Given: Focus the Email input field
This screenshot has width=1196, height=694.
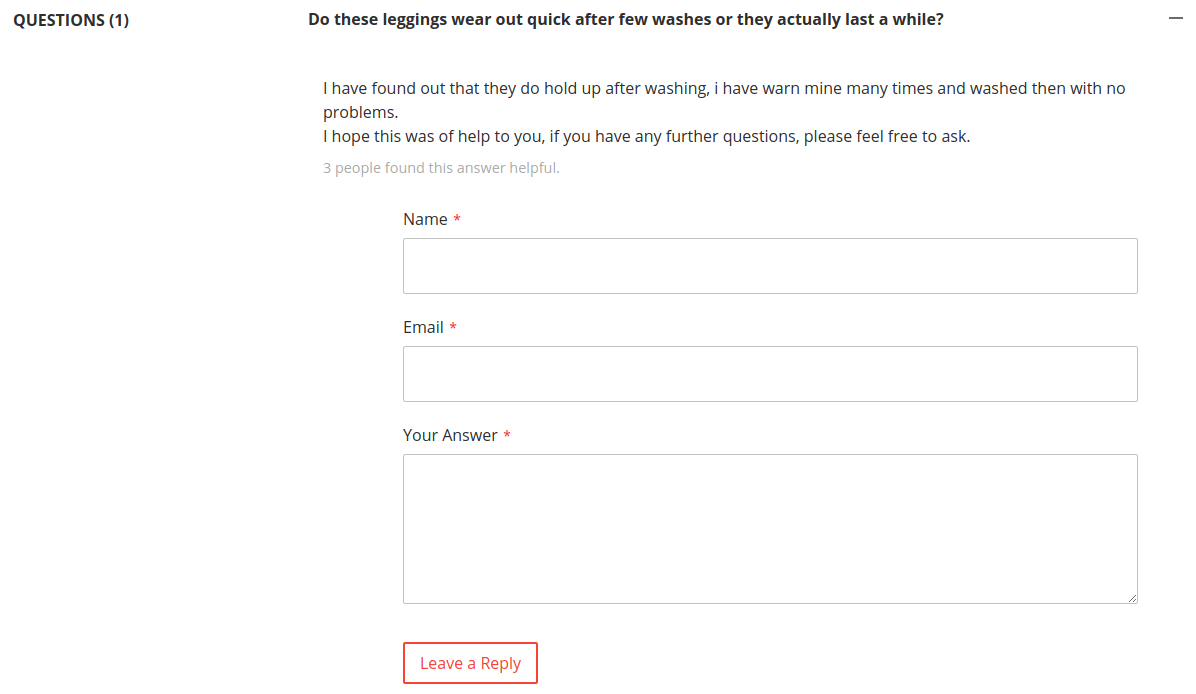Looking at the screenshot, I should coord(770,374).
